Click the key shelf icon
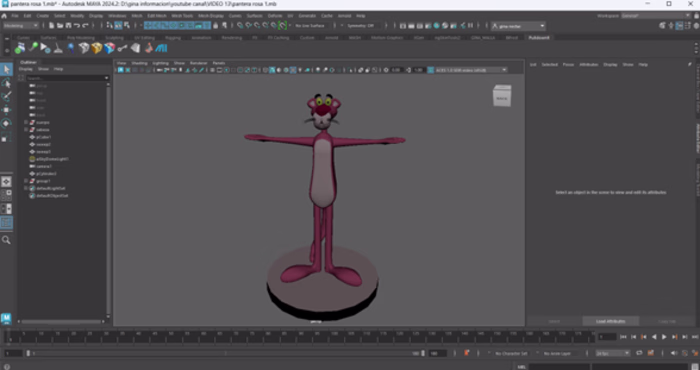This screenshot has width=700, height=370. (122, 48)
